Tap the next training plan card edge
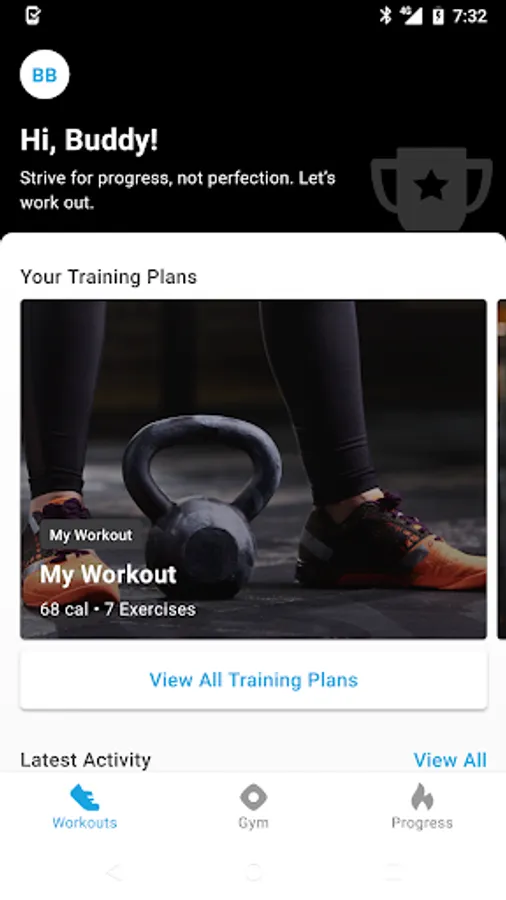Viewport: 506px width, 900px height. click(501, 469)
